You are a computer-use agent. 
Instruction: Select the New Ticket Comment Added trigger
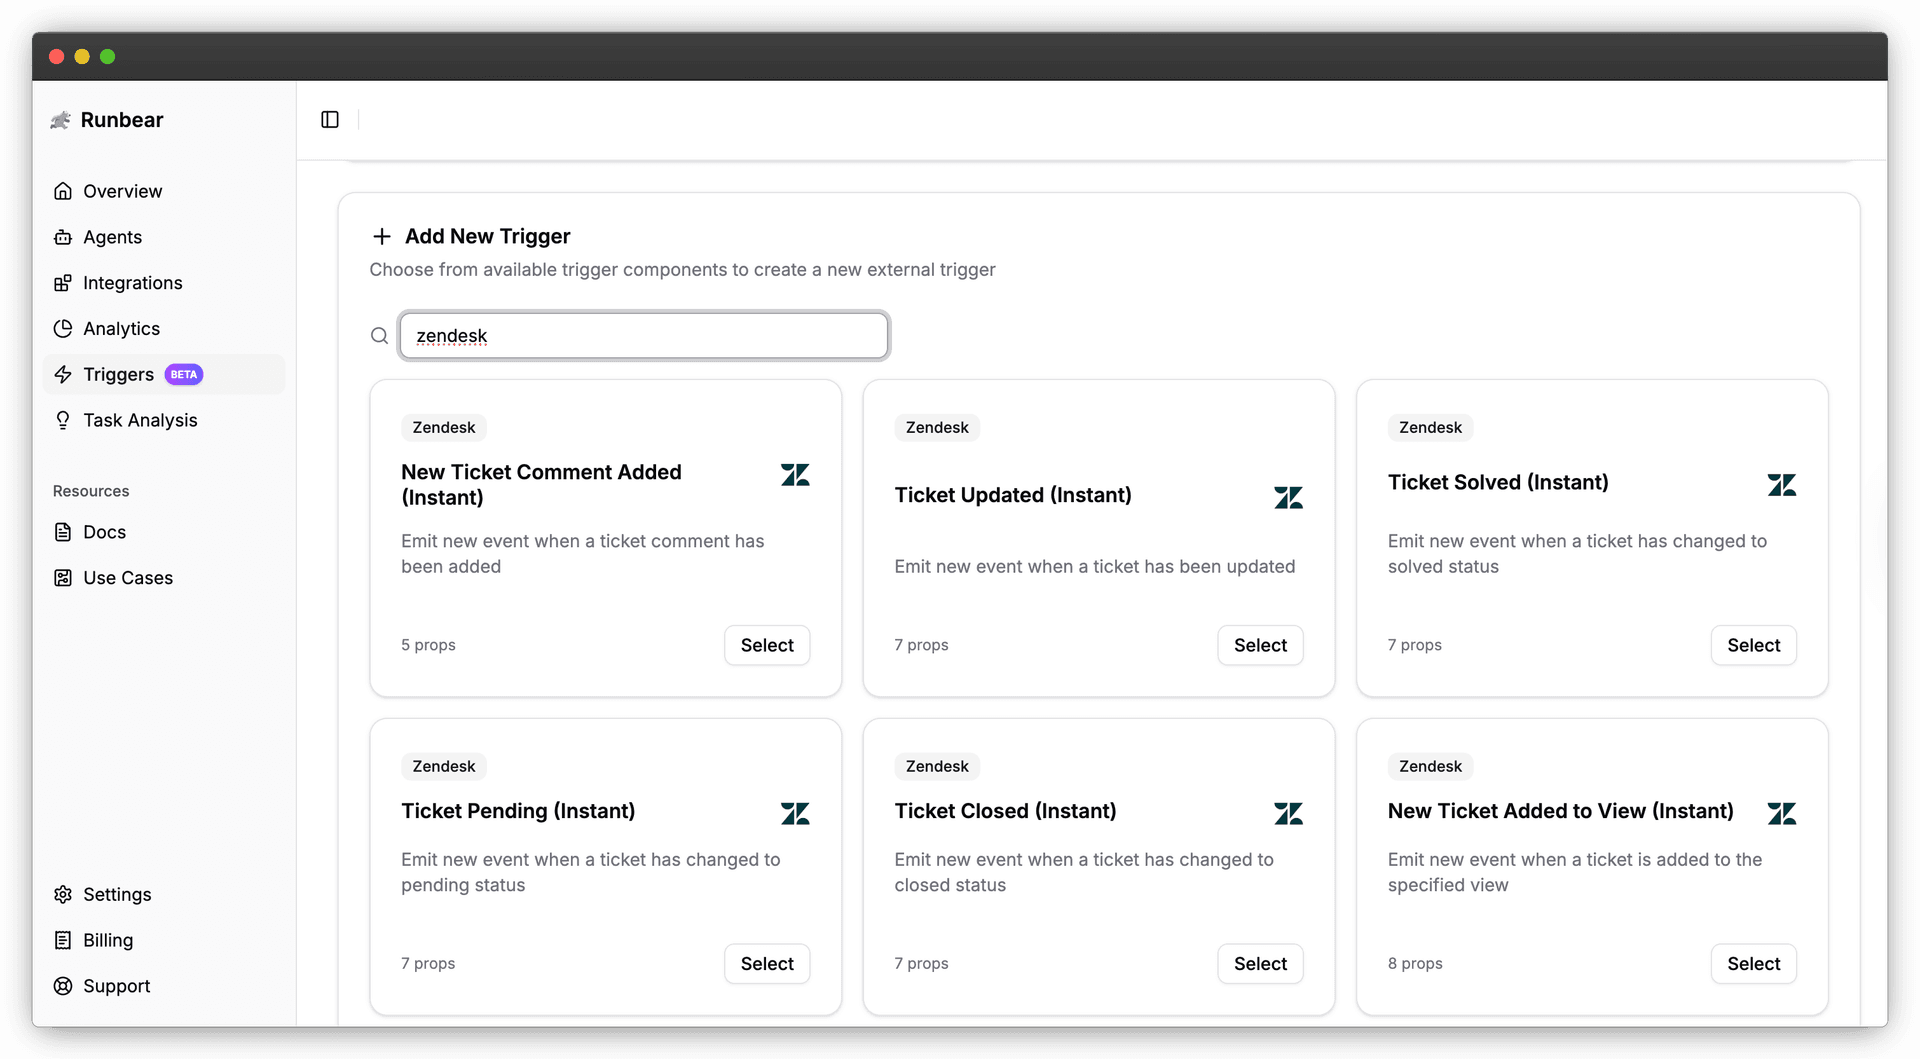point(766,645)
